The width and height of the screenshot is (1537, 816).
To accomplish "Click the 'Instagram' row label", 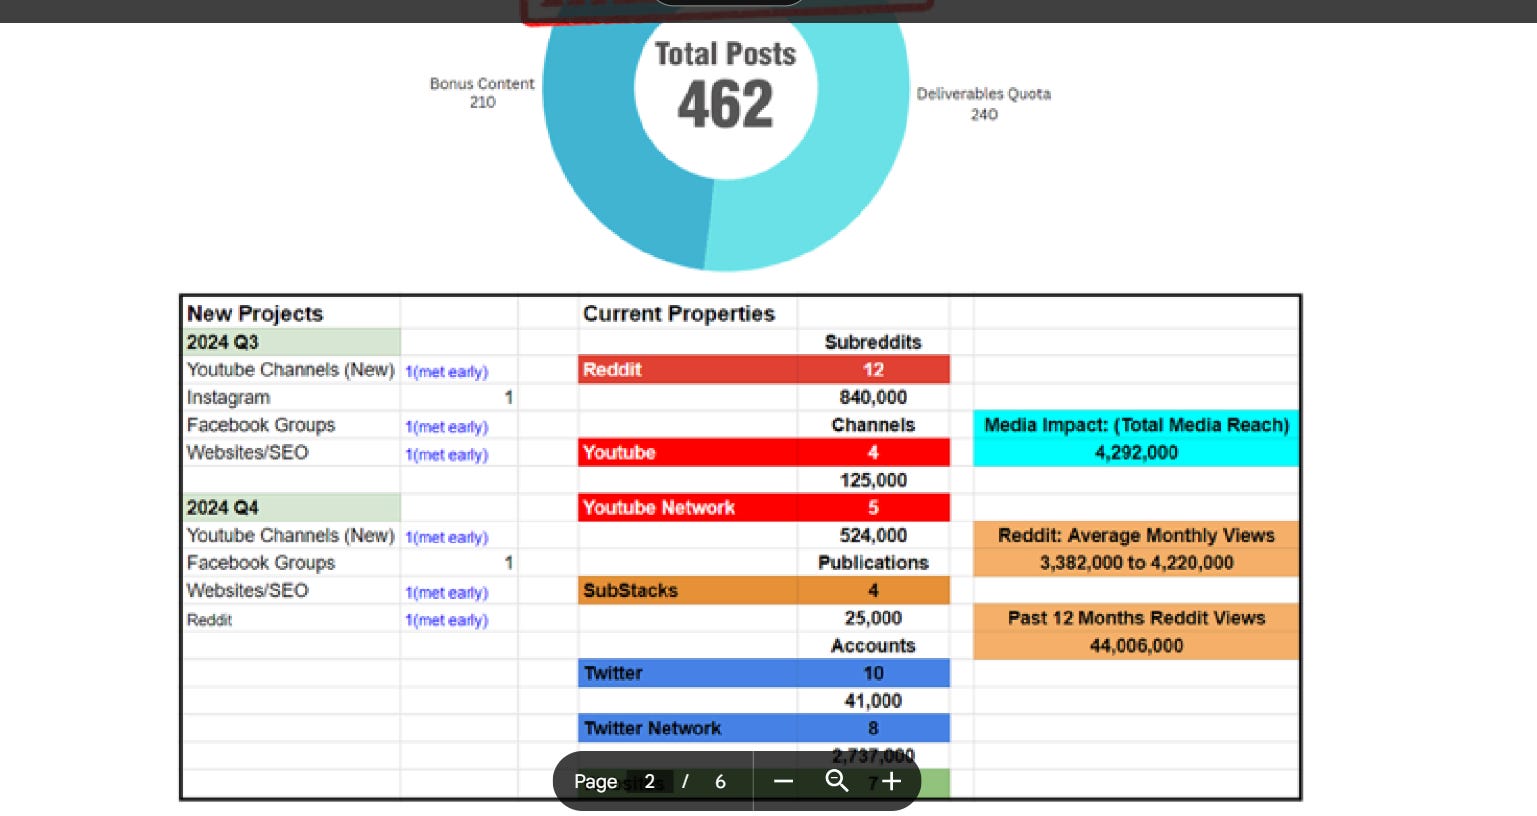I will [x=228, y=398].
